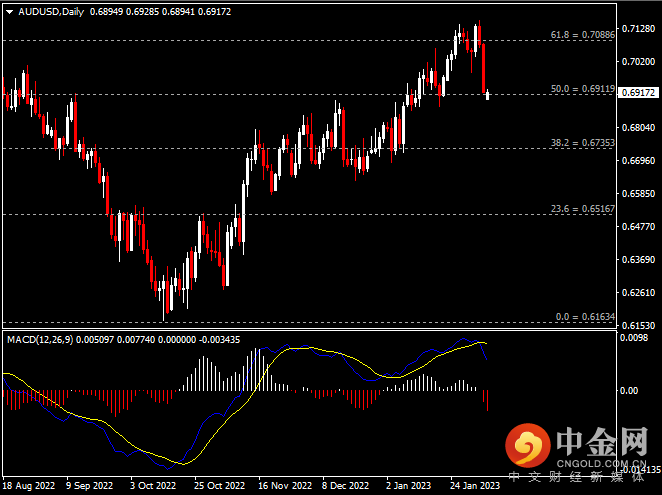Select the 0.0 = 0.61634 Fibonacci label
662x495 pixels.
[587, 316]
